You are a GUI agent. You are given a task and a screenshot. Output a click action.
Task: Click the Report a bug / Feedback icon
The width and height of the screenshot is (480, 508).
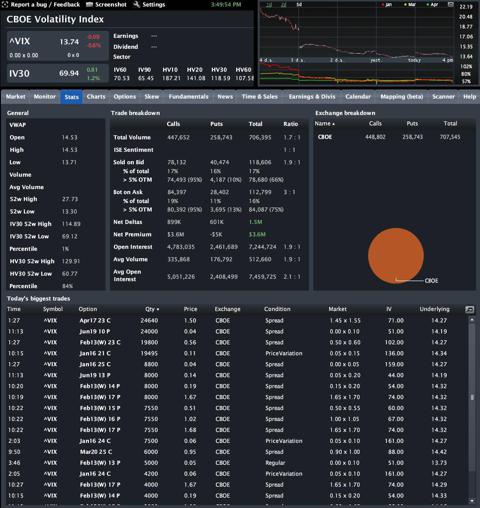(5, 5)
